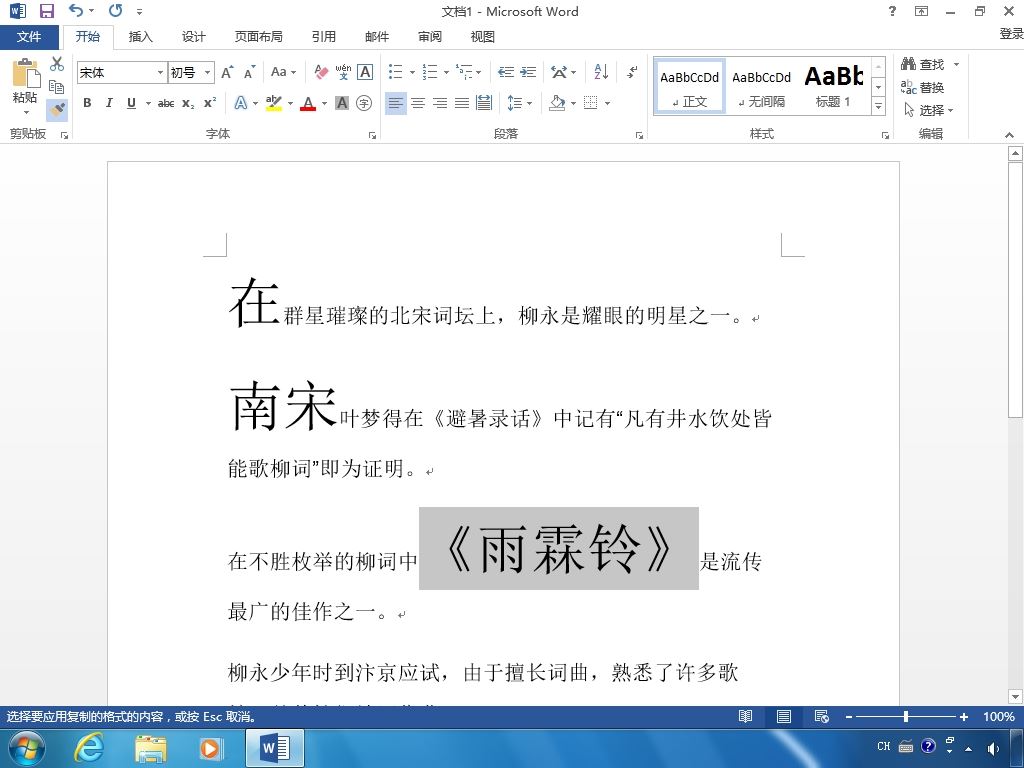Toggle bold formatting
This screenshot has width=1024, height=768.
pos(87,103)
